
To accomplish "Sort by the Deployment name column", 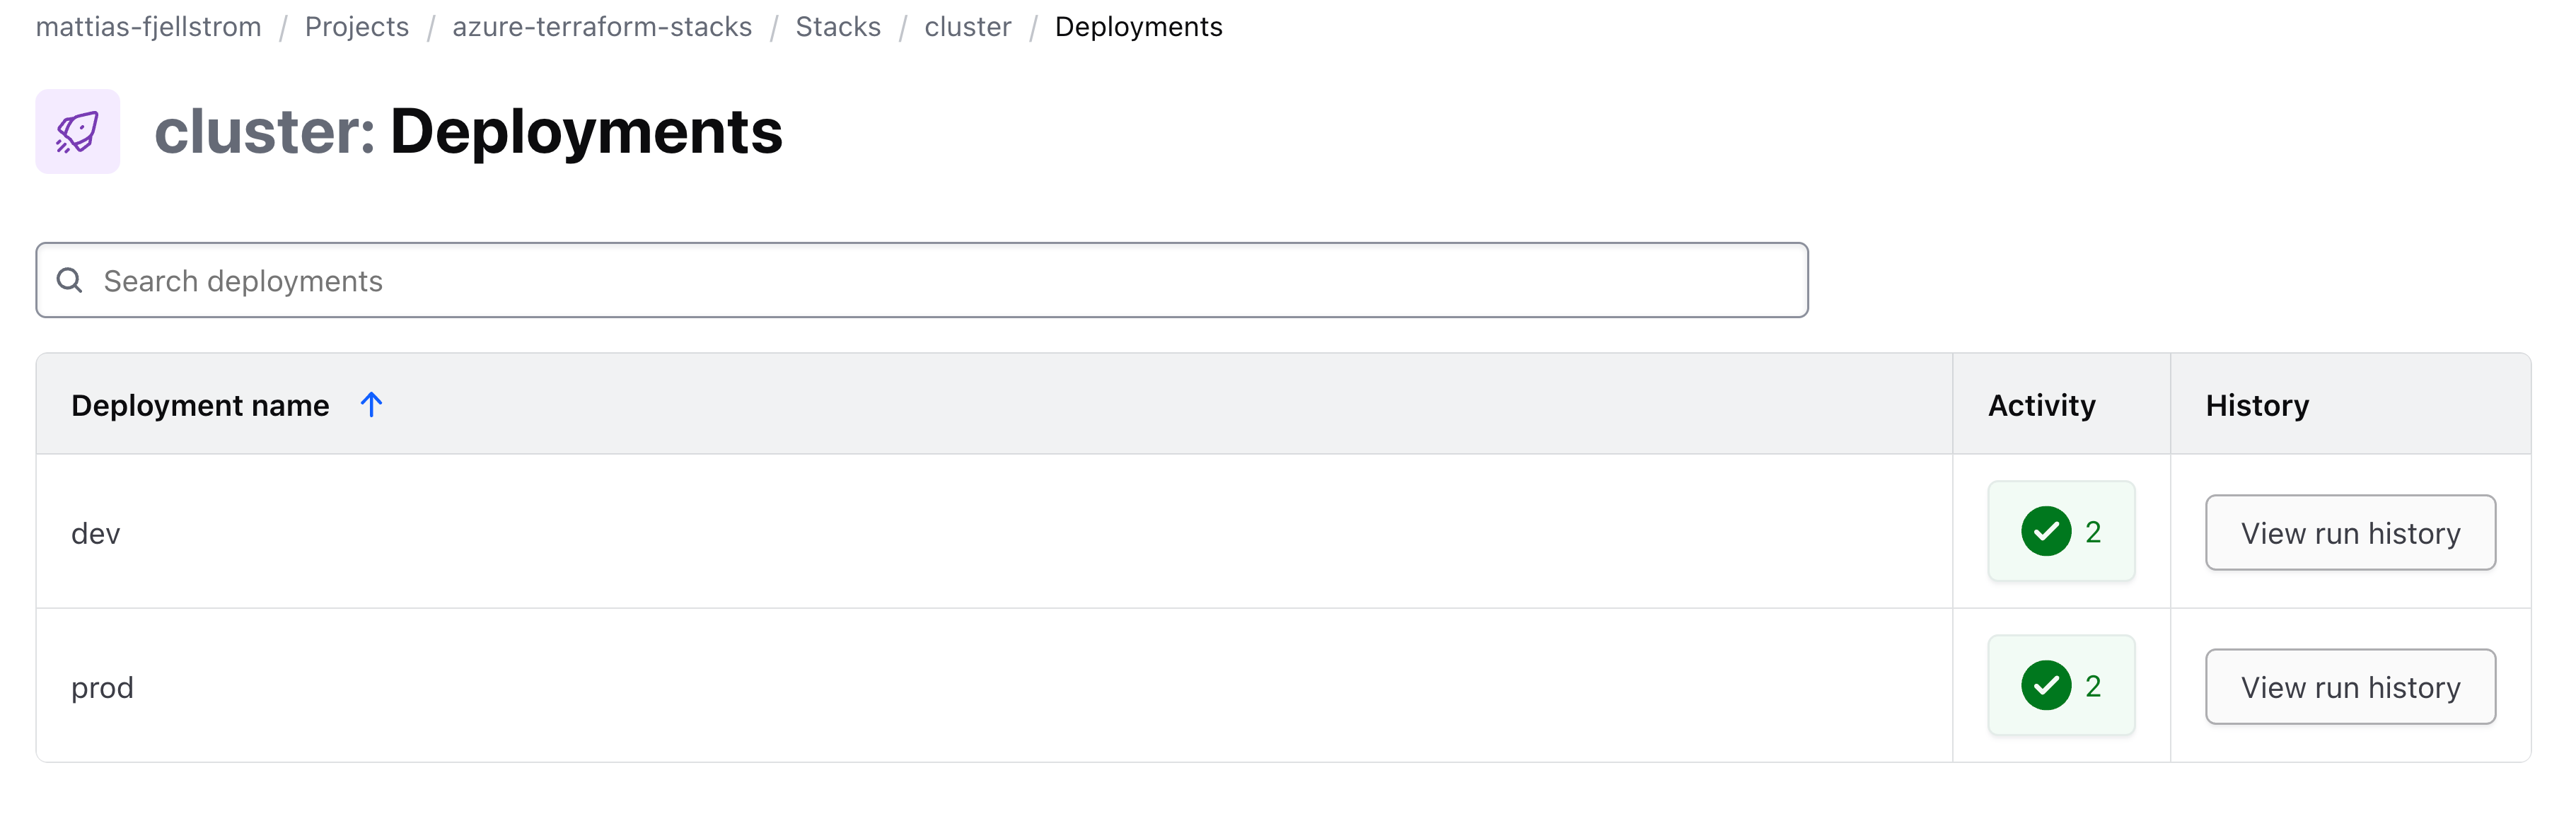I will pos(200,404).
